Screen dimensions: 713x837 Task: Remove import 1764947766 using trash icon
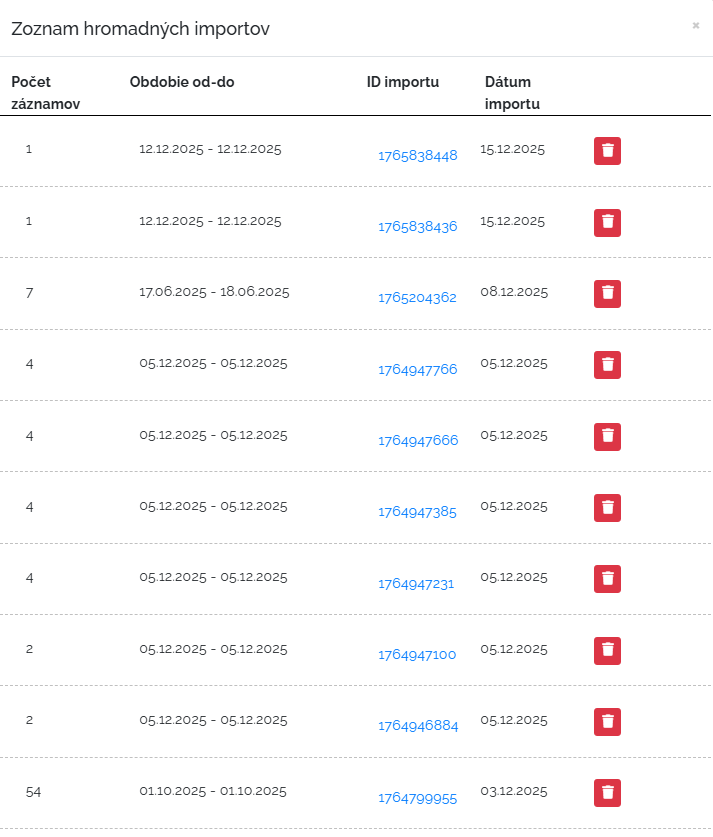pyautogui.click(x=607, y=365)
